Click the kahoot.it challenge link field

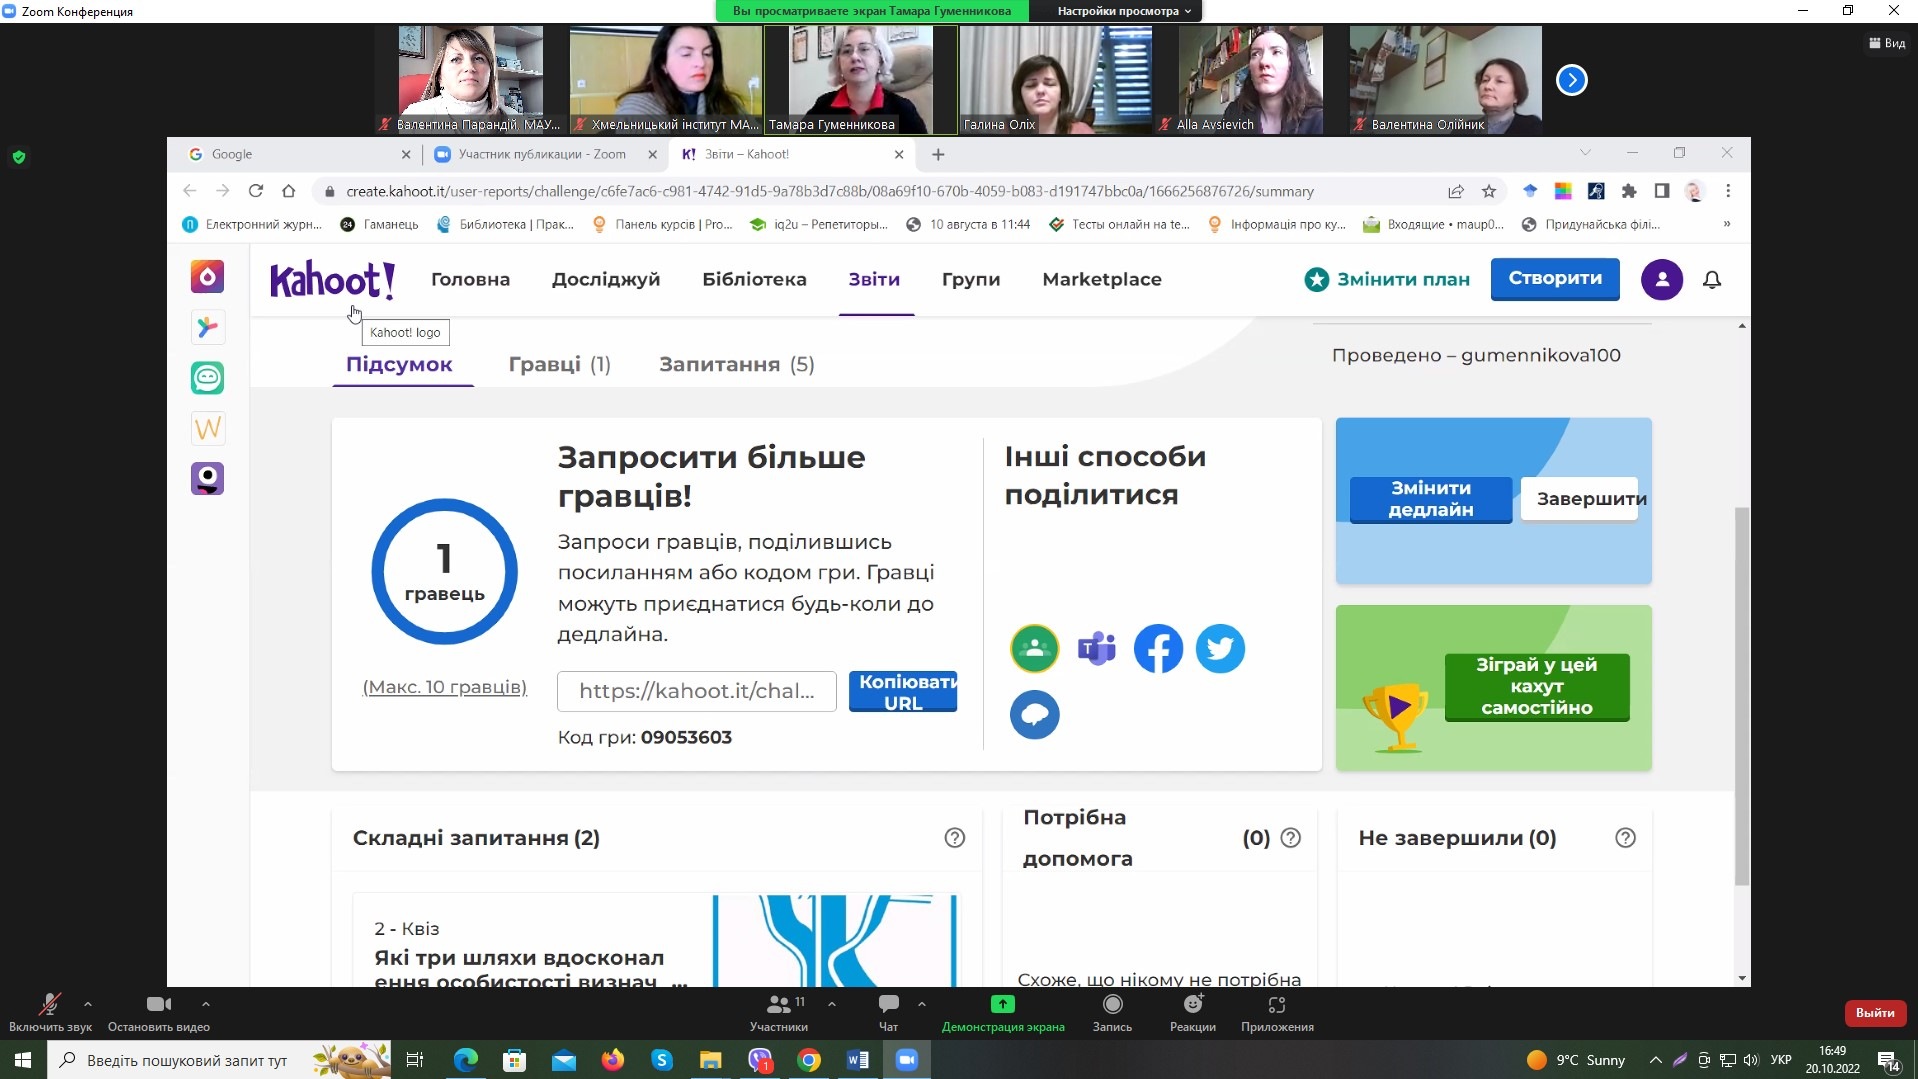tap(696, 691)
